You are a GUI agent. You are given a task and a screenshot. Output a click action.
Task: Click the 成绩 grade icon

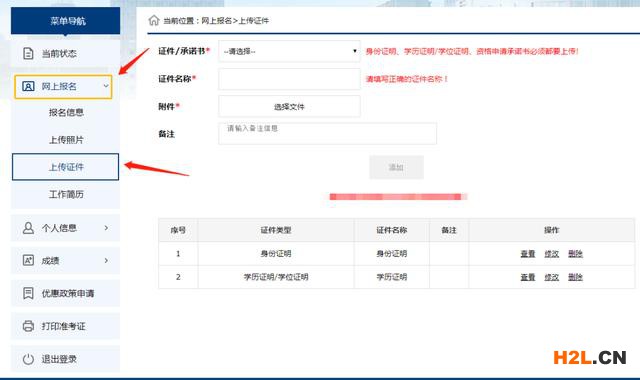click(x=28, y=260)
